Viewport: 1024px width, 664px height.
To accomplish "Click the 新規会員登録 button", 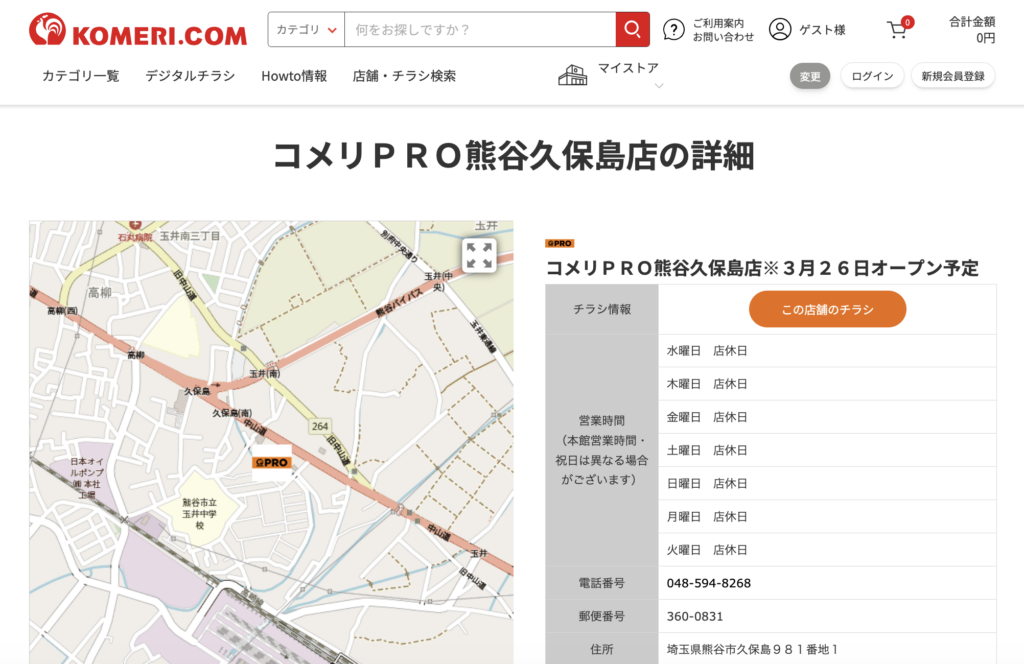I will click(952, 76).
